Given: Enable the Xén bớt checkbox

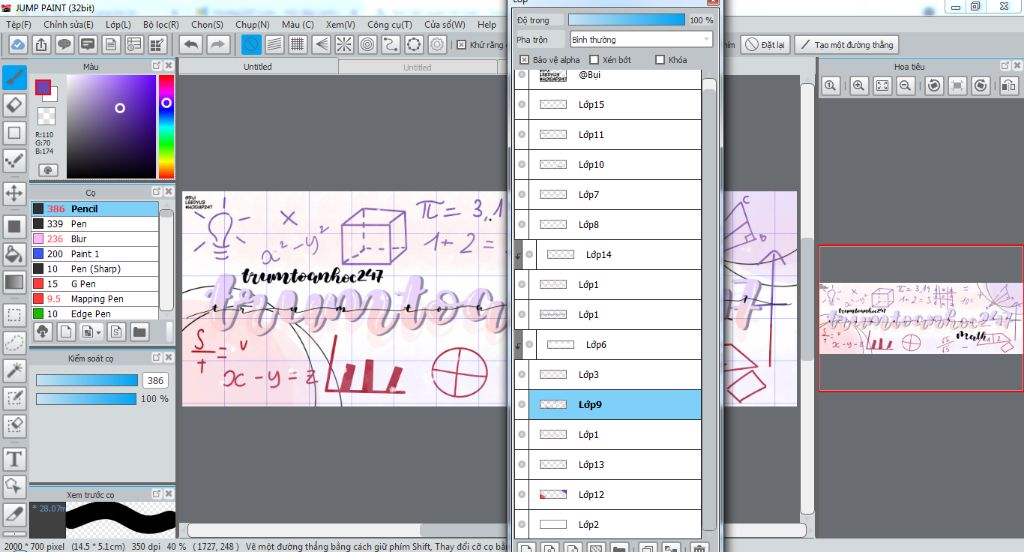Looking at the screenshot, I should tap(594, 59).
